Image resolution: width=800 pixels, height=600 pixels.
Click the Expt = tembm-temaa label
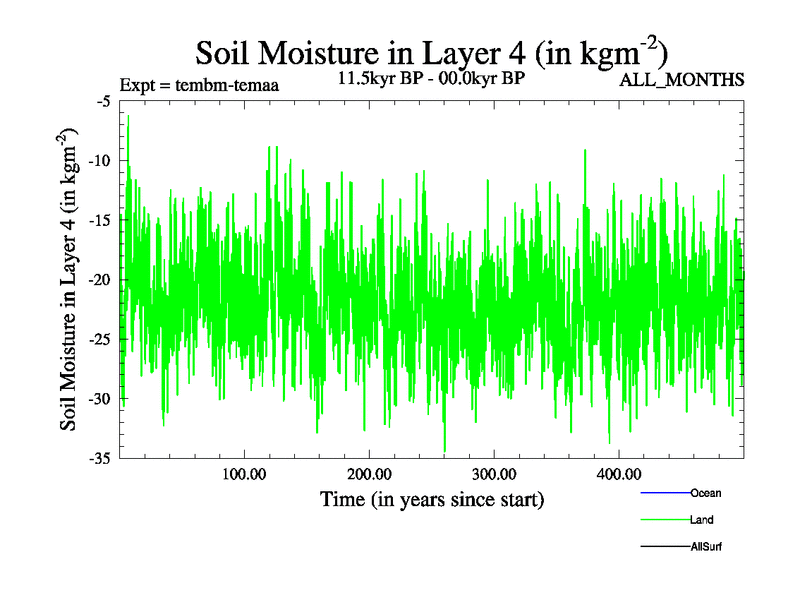coord(198,84)
